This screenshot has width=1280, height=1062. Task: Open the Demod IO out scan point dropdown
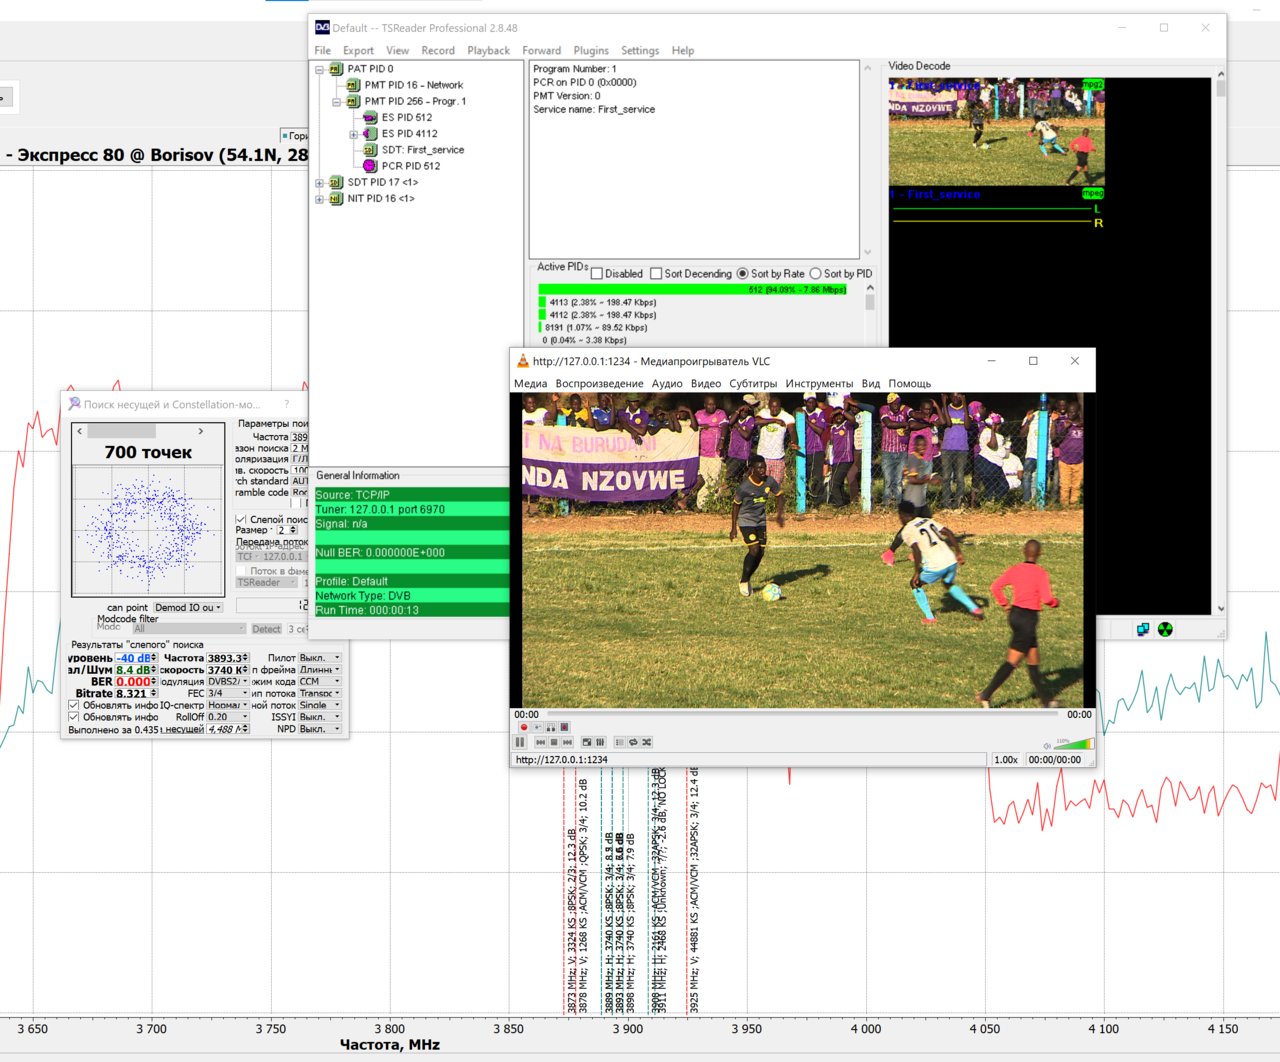[x=188, y=607]
